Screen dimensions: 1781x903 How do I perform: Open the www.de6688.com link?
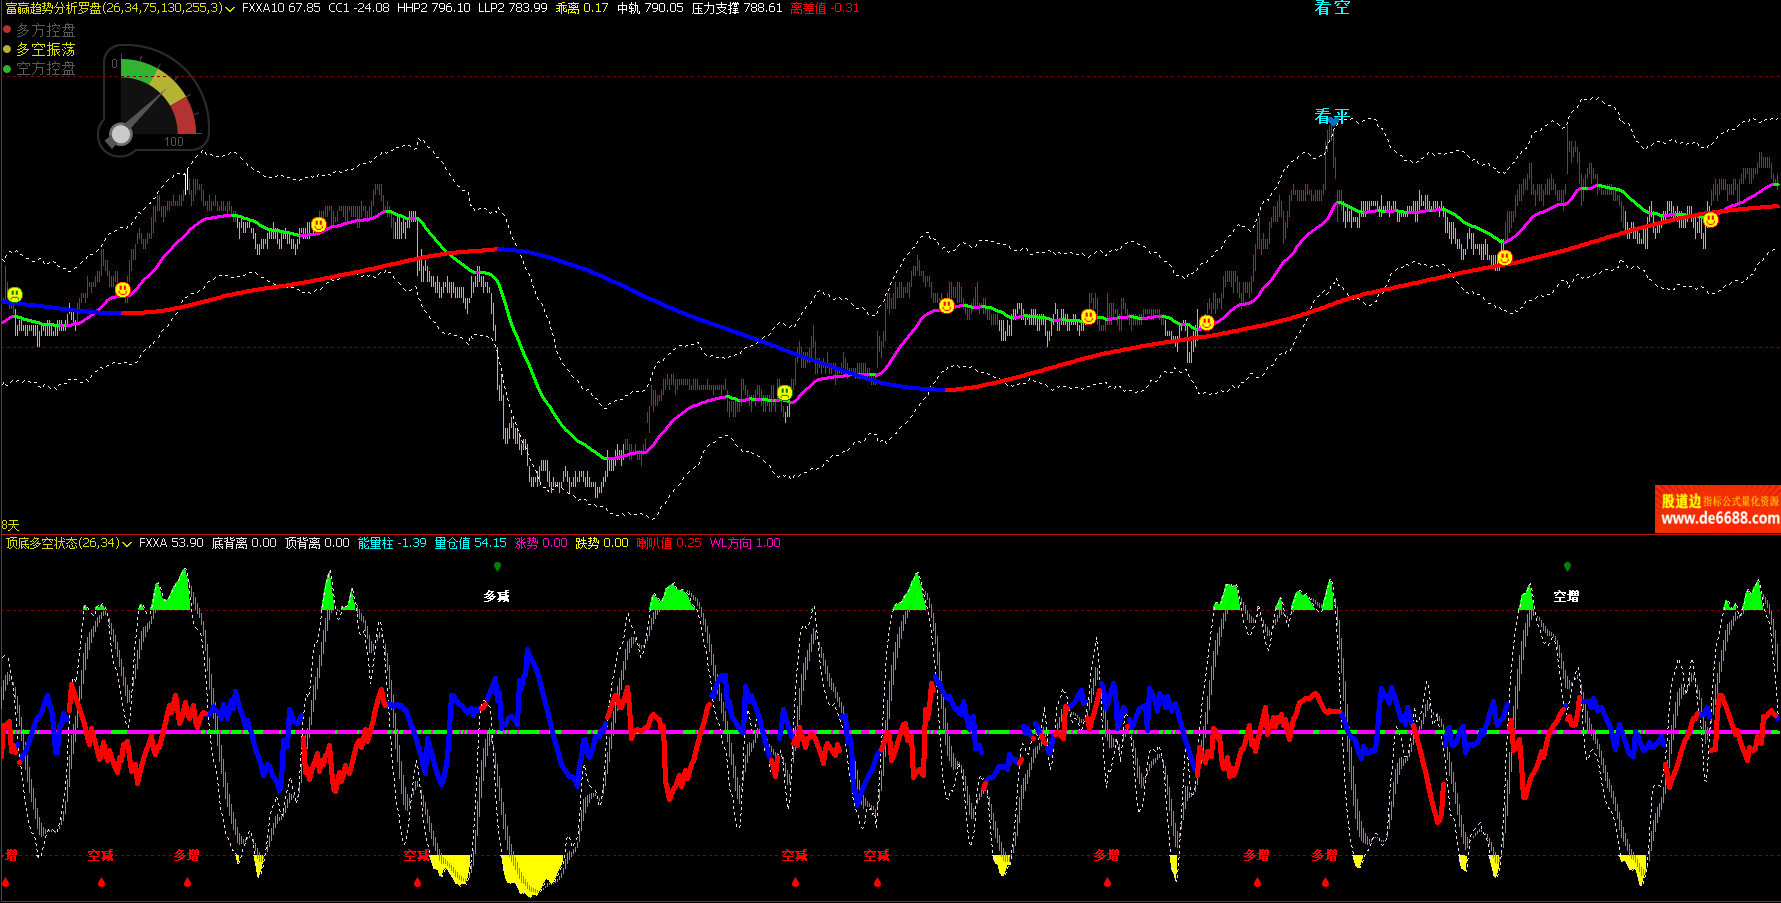pyautogui.click(x=1719, y=518)
